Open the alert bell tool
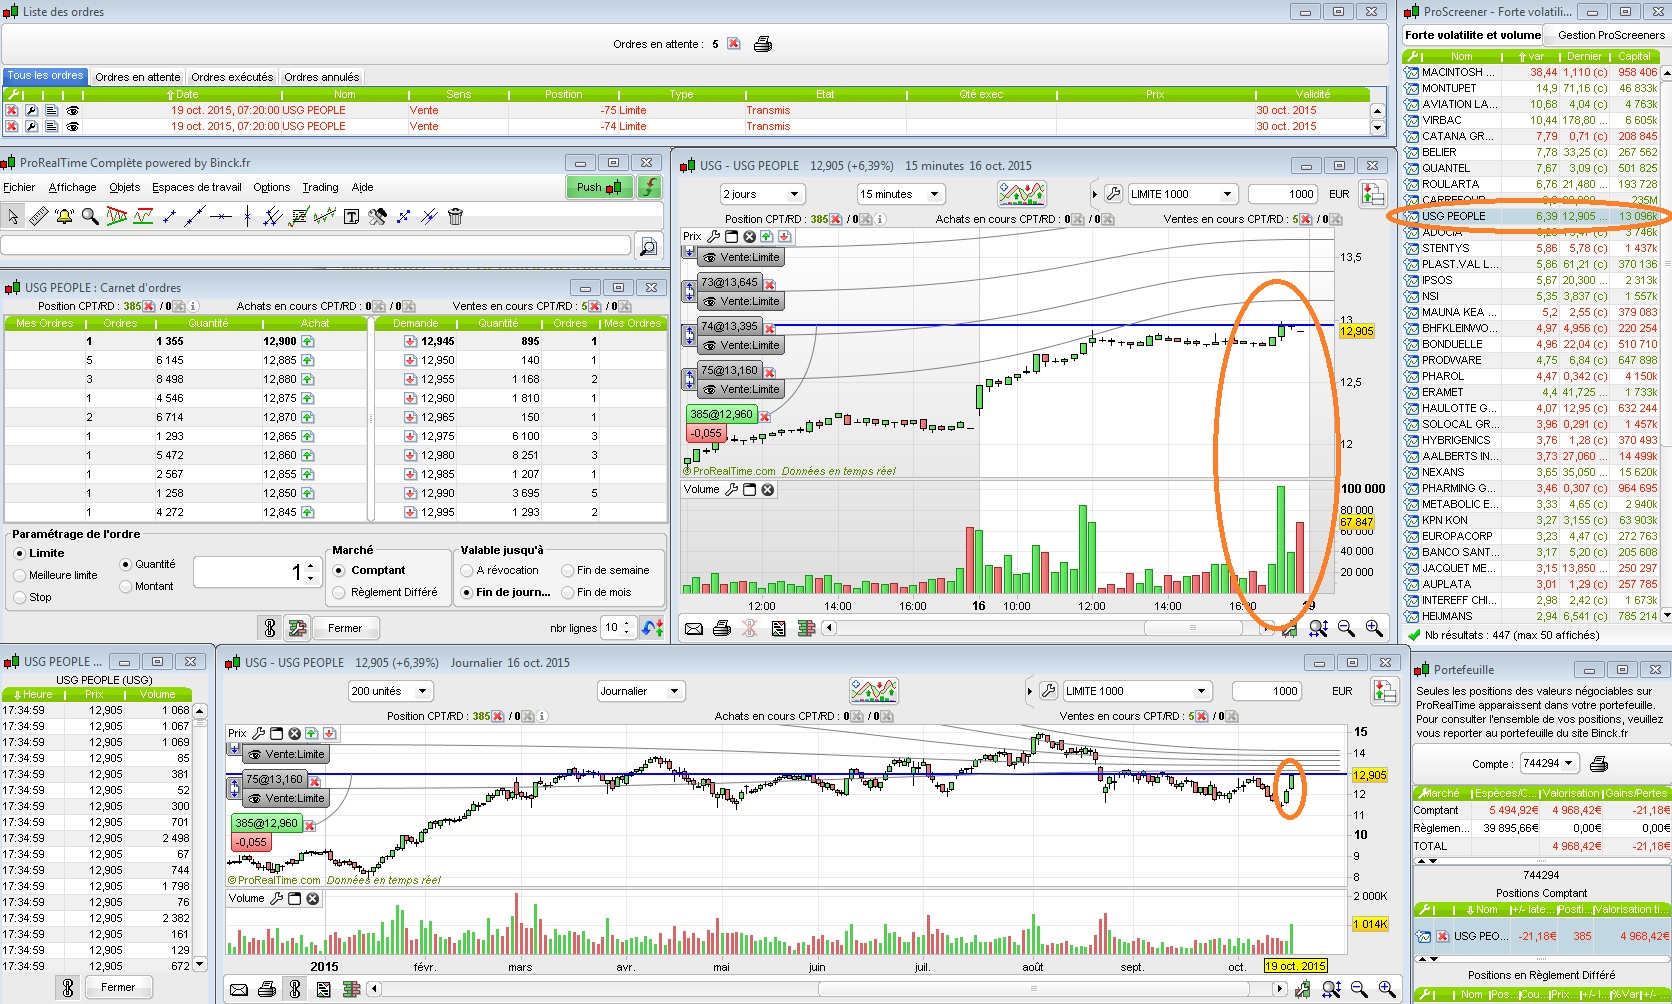The width and height of the screenshot is (1672, 1004). [65, 216]
